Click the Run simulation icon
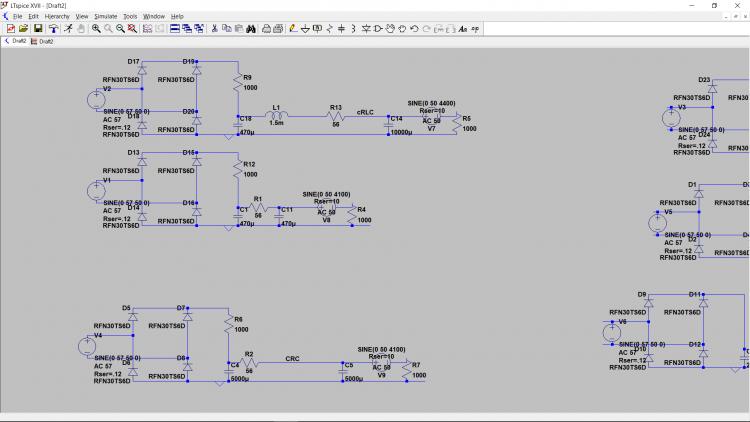The height and width of the screenshot is (422, 750). click(x=67, y=28)
